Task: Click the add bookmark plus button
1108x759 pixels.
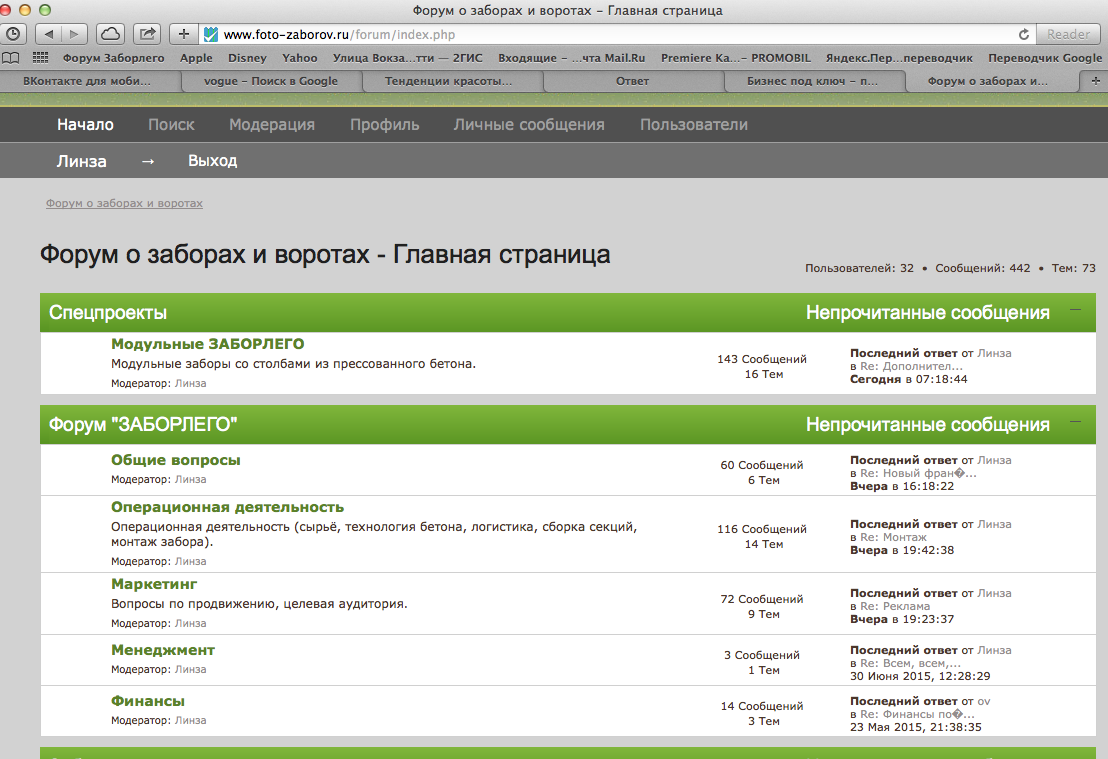Action: click(x=183, y=33)
